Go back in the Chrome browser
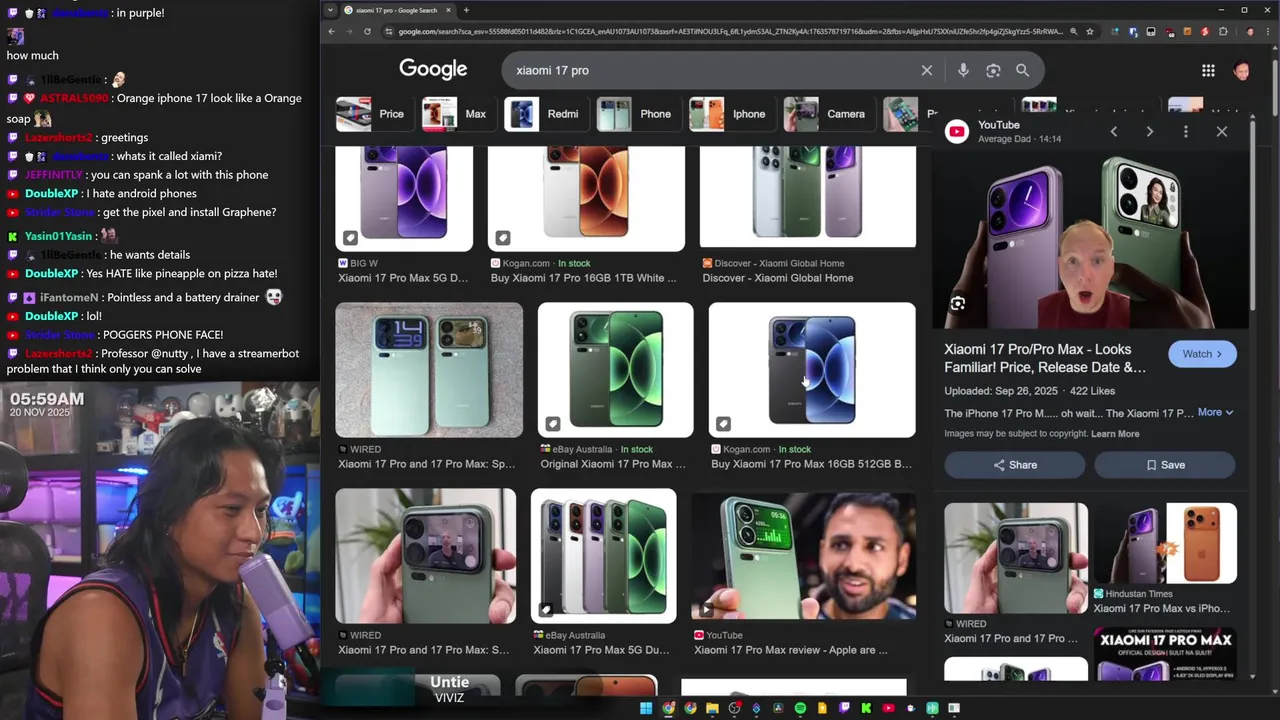 [x=332, y=31]
